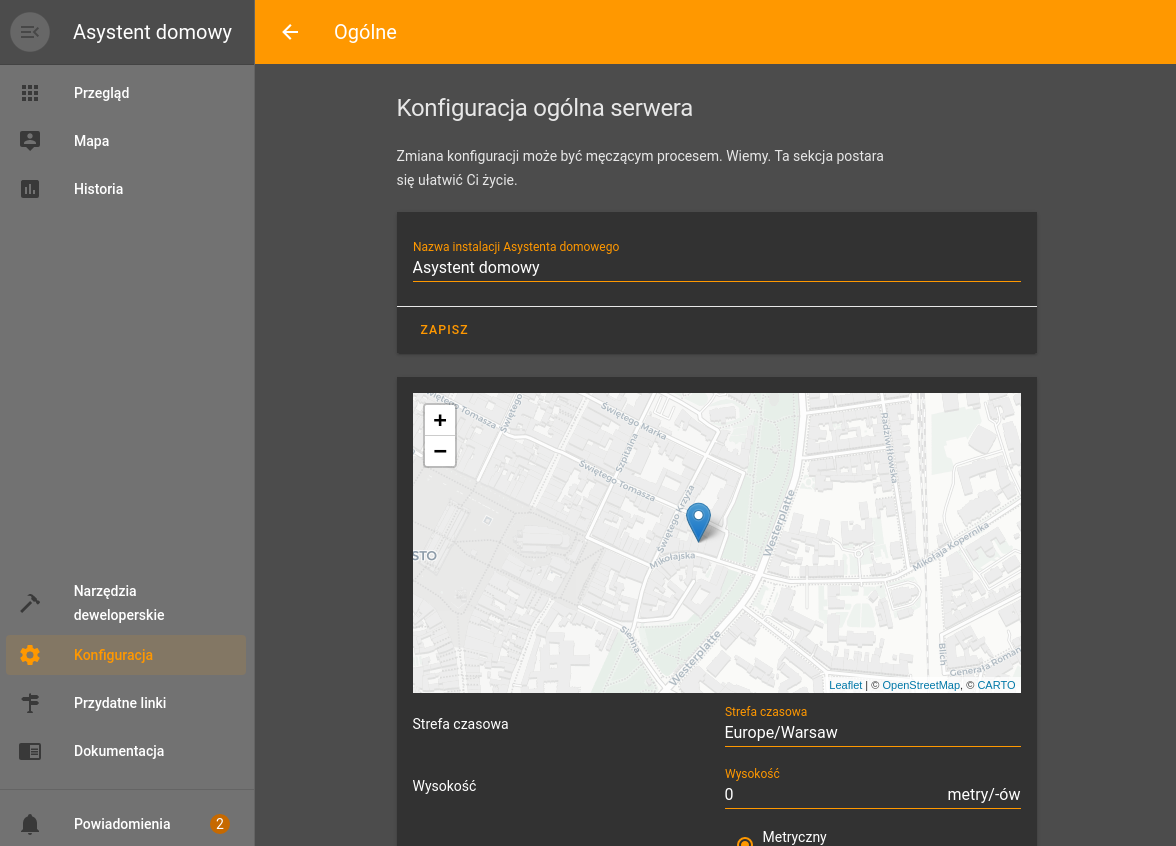The width and height of the screenshot is (1176, 846).
Task: Click the back arrow in header
Action: pyautogui.click(x=290, y=32)
